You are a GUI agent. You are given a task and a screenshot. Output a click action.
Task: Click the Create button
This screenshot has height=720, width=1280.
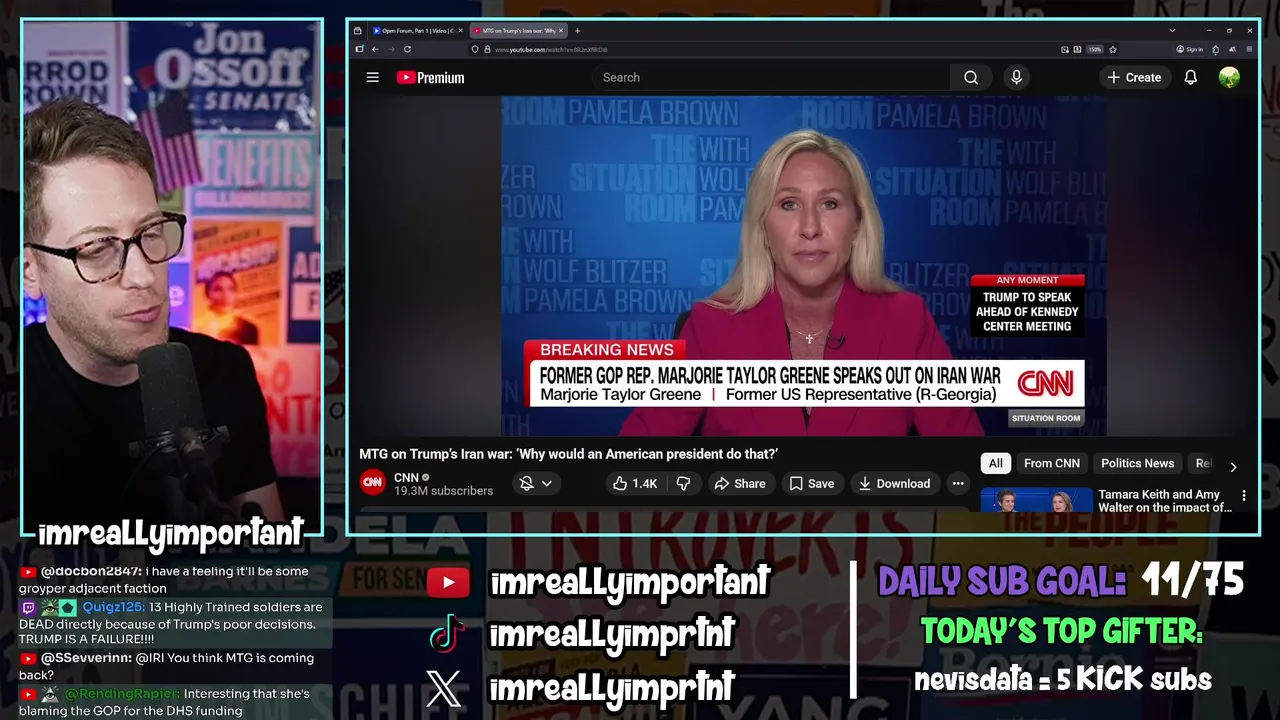point(1134,77)
